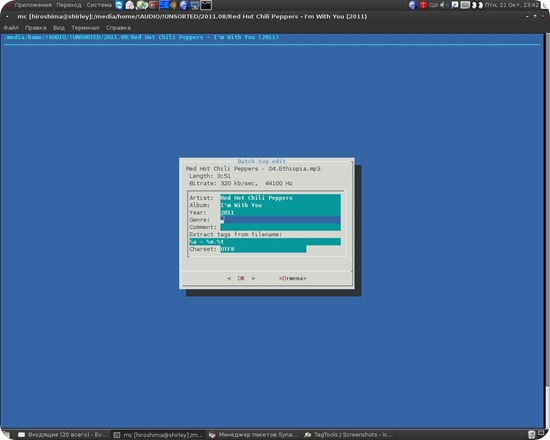Click the orange launcher icon in top panel
The height and width of the screenshot is (440, 550).
click(174, 5)
